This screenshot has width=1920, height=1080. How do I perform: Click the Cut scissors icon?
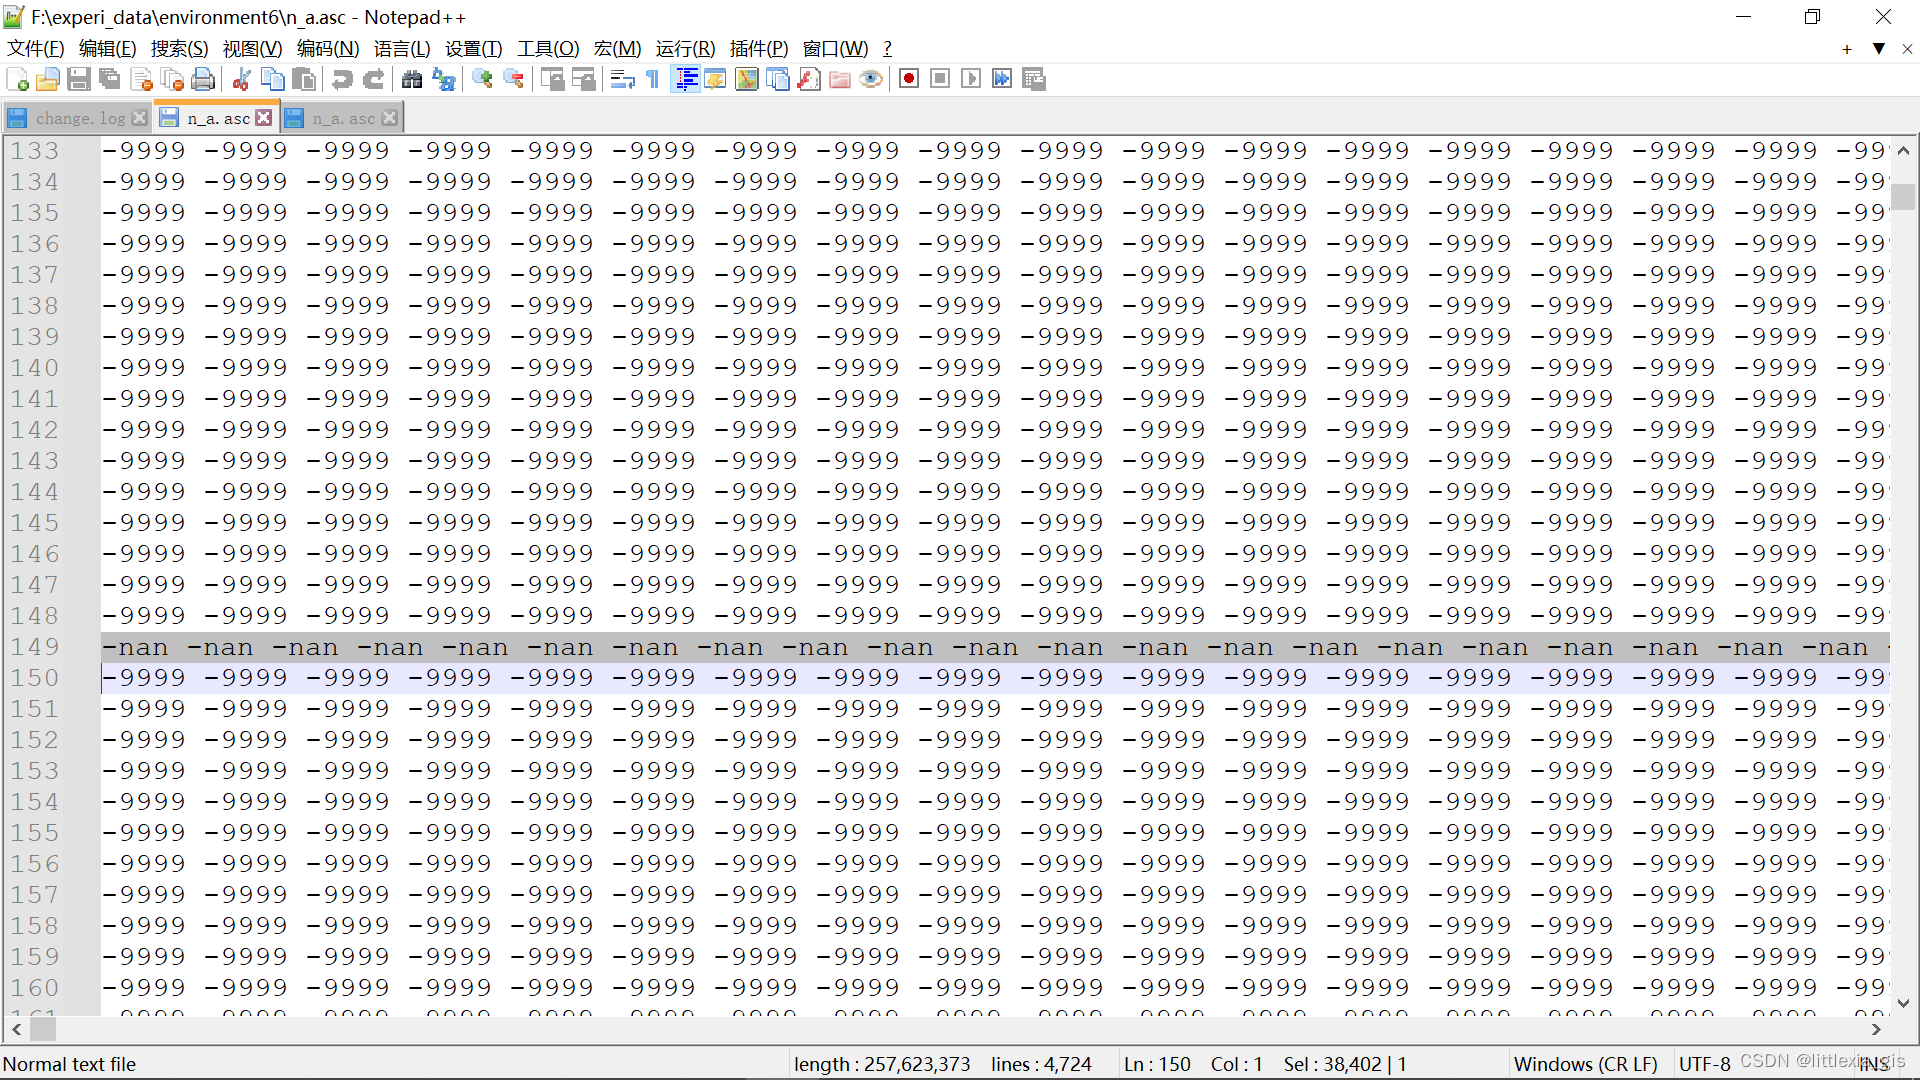coord(241,79)
